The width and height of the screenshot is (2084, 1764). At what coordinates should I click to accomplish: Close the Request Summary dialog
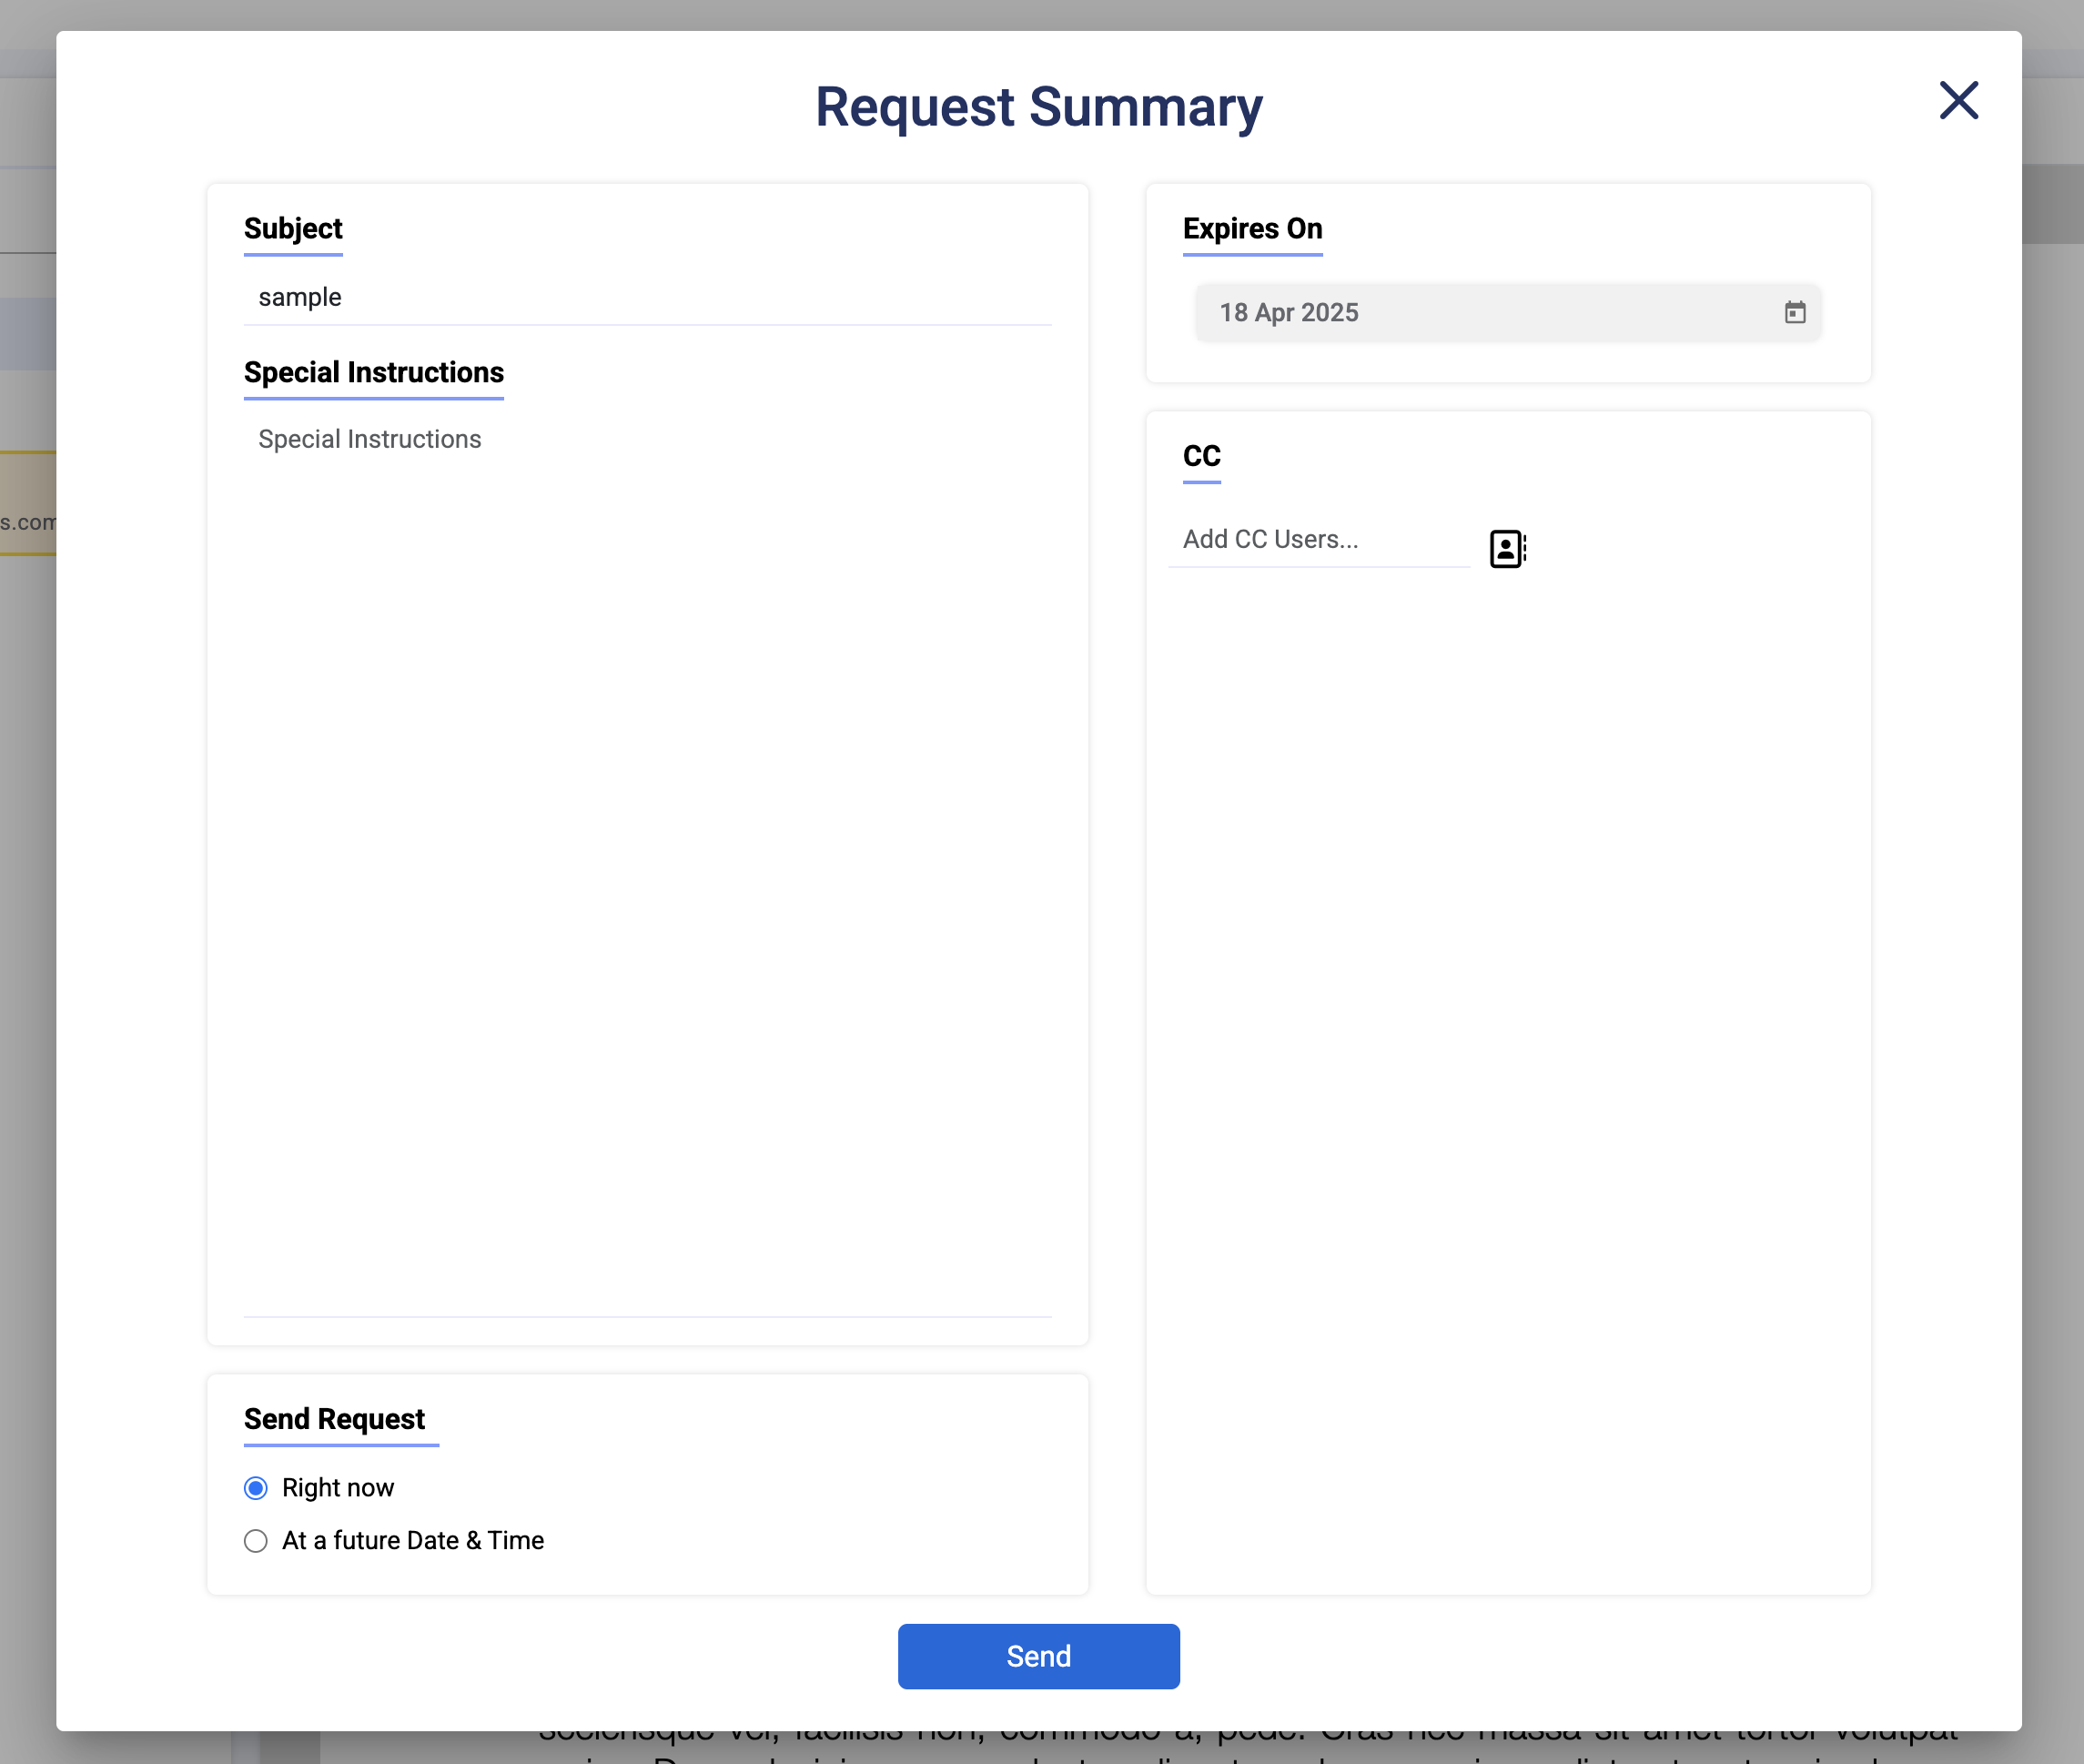pyautogui.click(x=1958, y=101)
